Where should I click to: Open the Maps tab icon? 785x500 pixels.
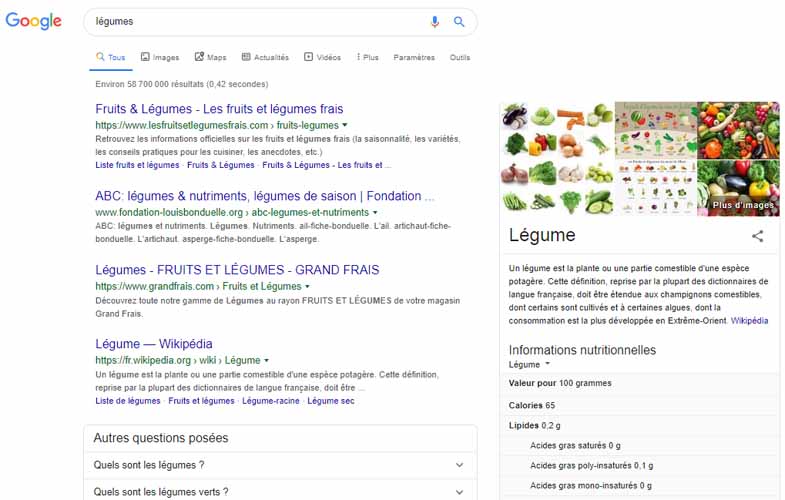[x=199, y=57]
